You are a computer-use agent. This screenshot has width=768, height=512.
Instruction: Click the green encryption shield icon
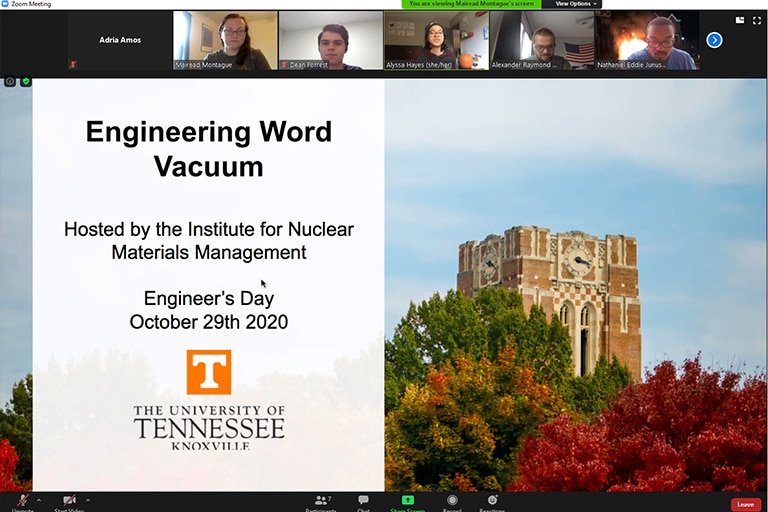coord(26,81)
